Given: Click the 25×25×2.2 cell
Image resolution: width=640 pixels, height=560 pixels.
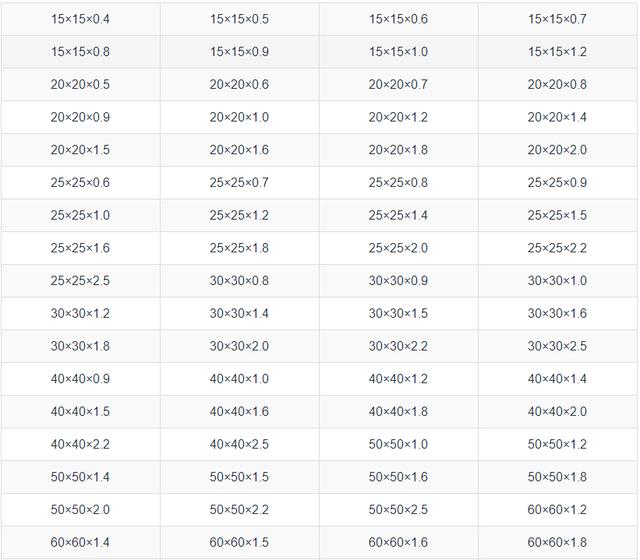Looking at the screenshot, I should pos(557,248).
